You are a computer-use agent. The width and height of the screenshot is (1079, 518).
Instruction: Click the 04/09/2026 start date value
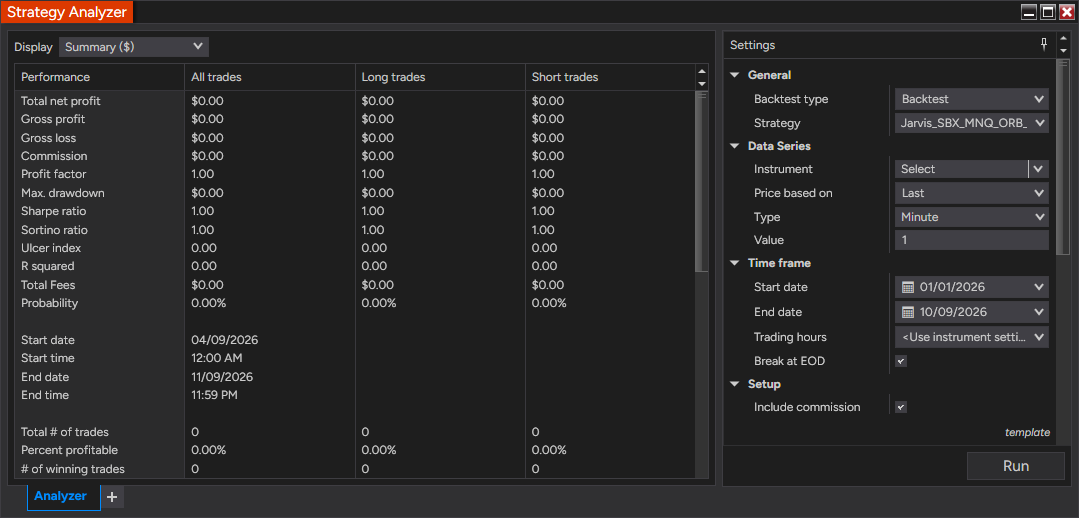point(224,340)
